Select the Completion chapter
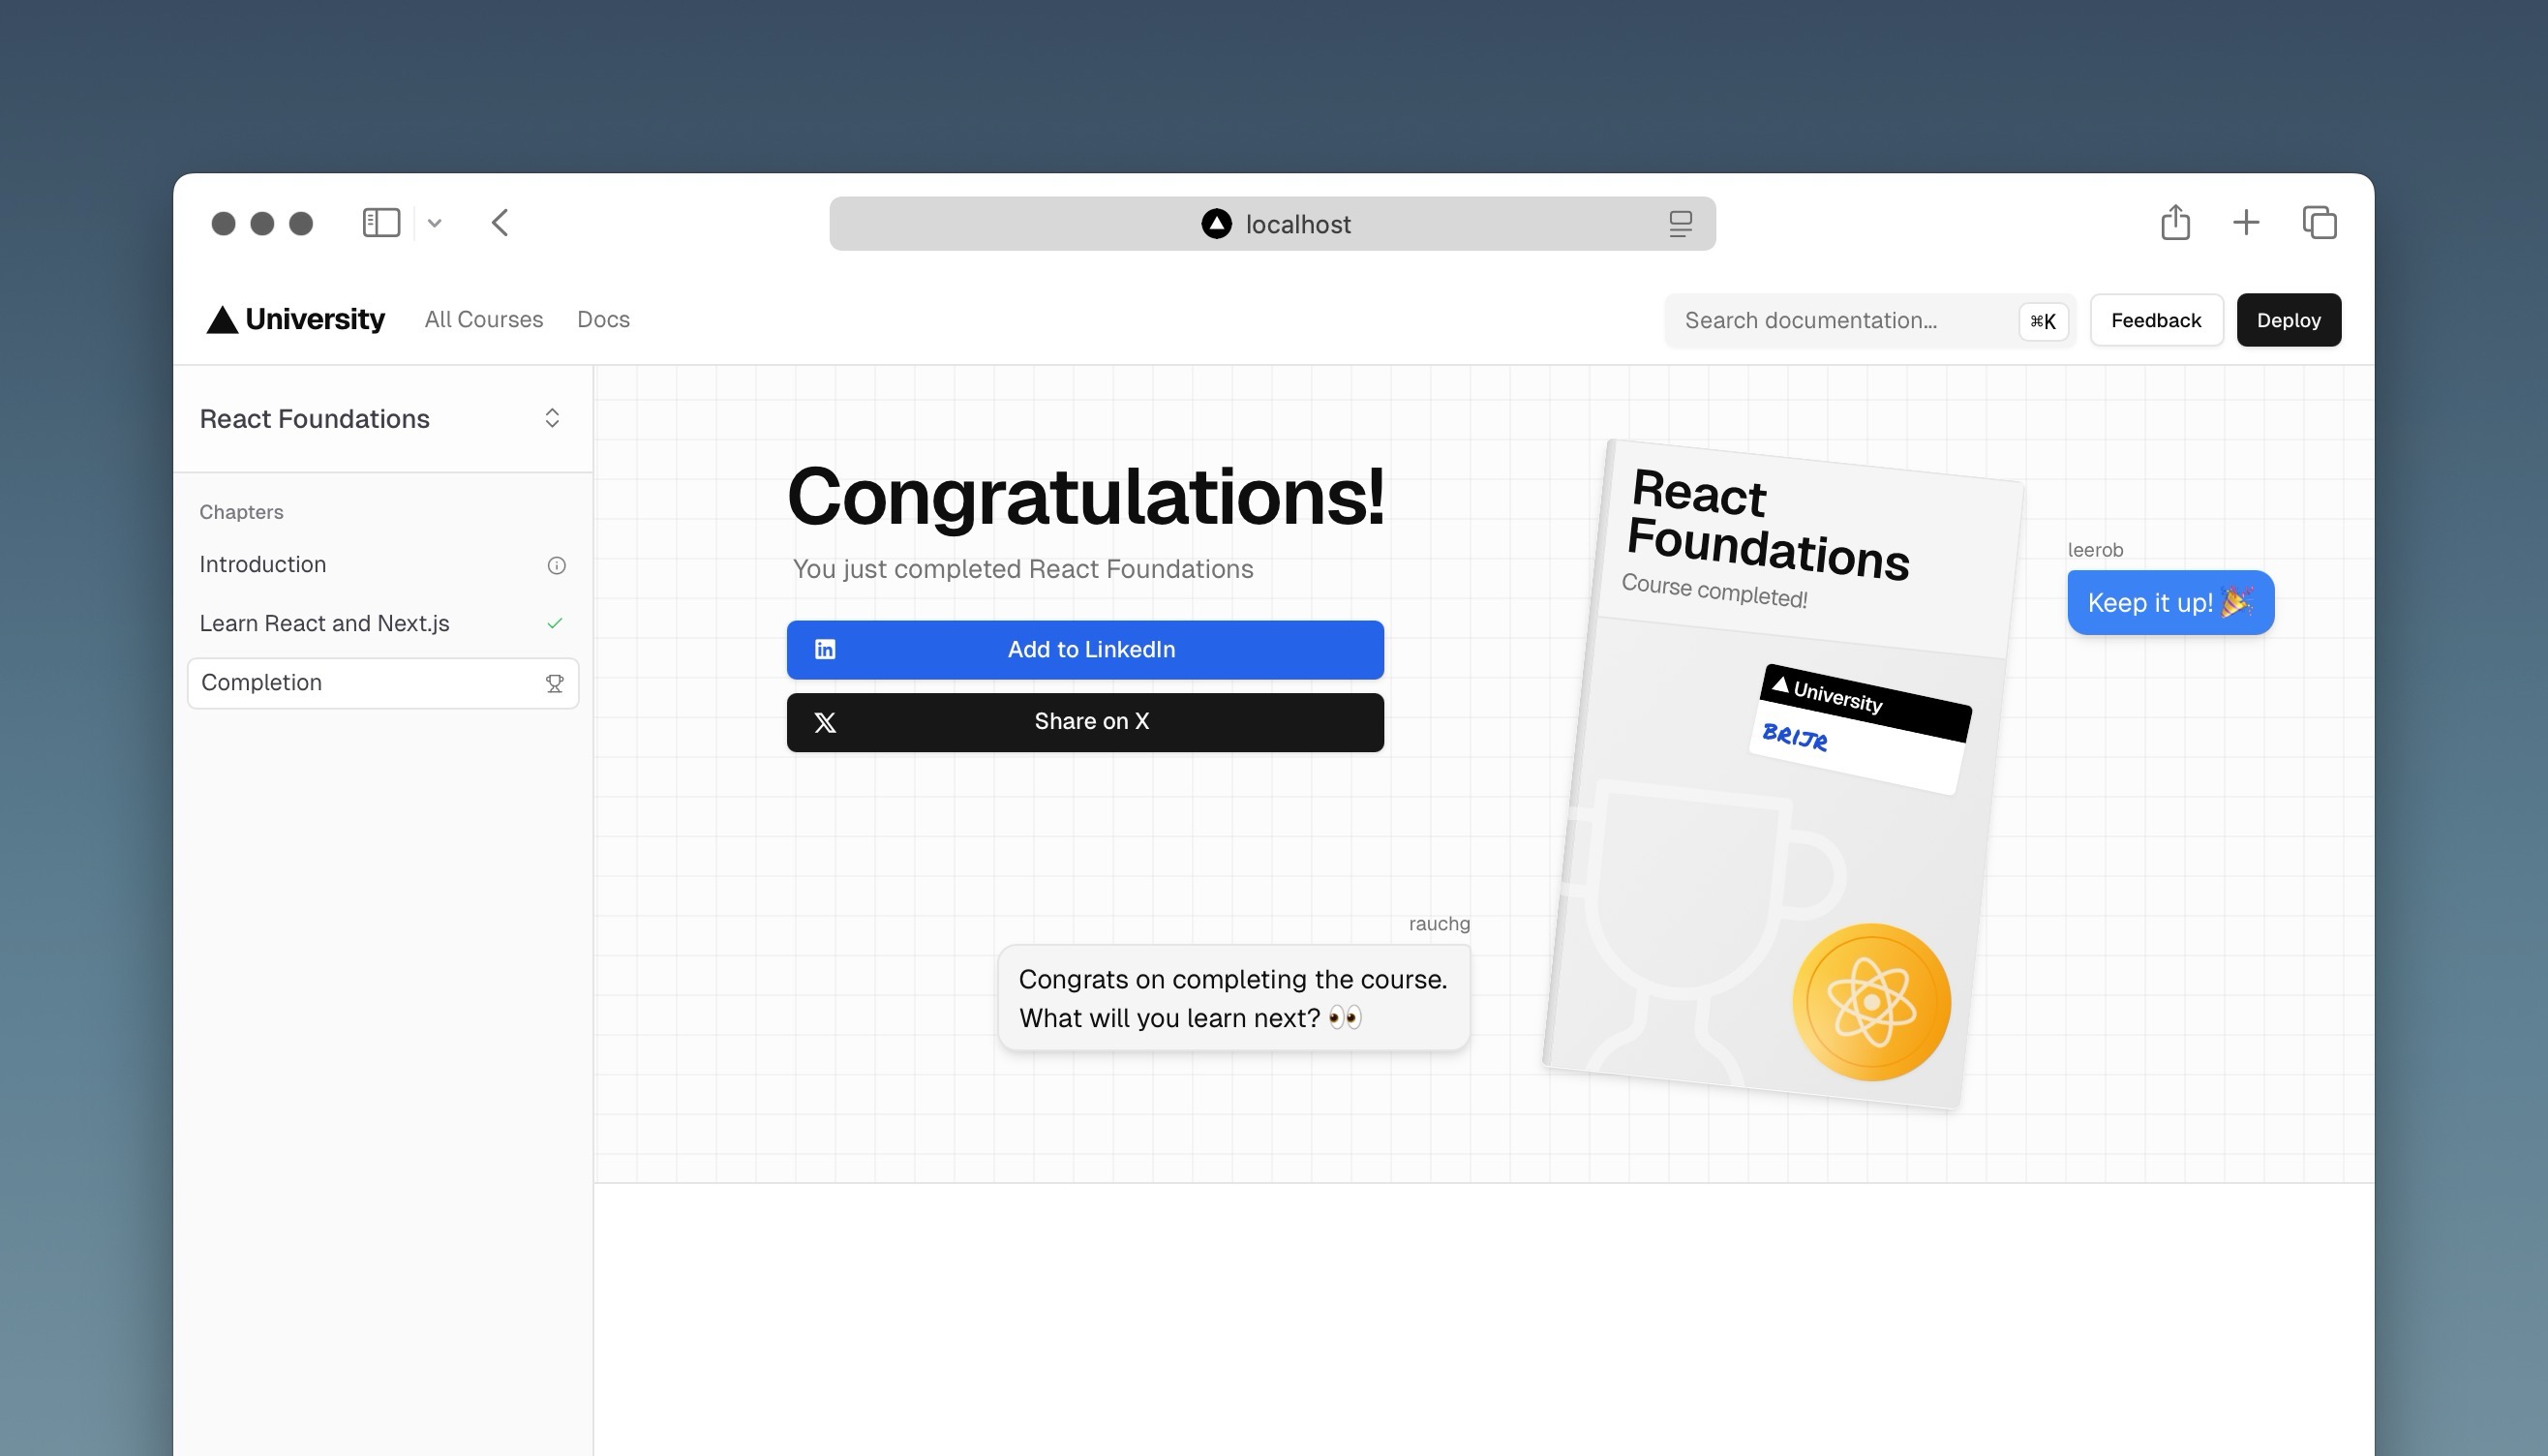 [382, 683]
